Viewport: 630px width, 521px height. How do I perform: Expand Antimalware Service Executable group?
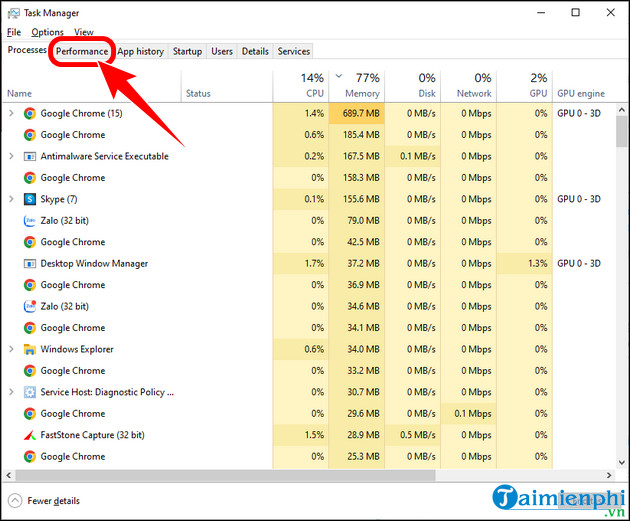pyautogui.click(x=11, y=156)
